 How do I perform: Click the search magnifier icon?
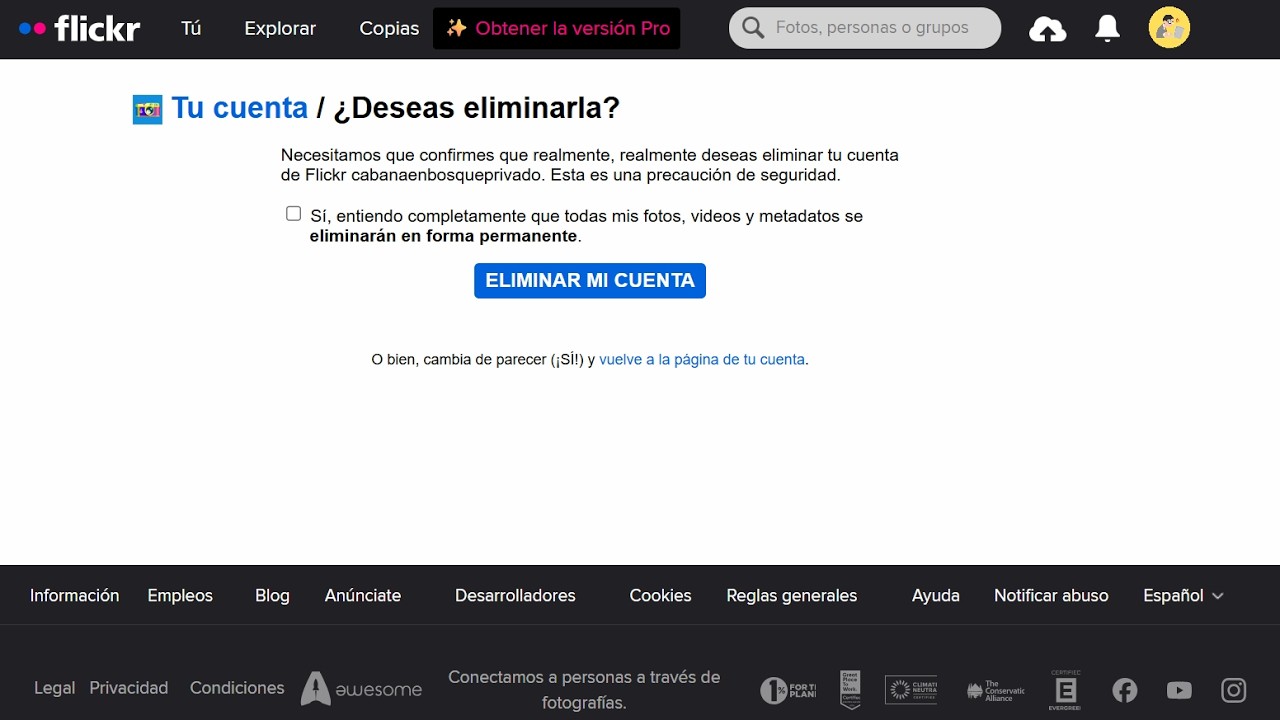(x=753, y=28)
